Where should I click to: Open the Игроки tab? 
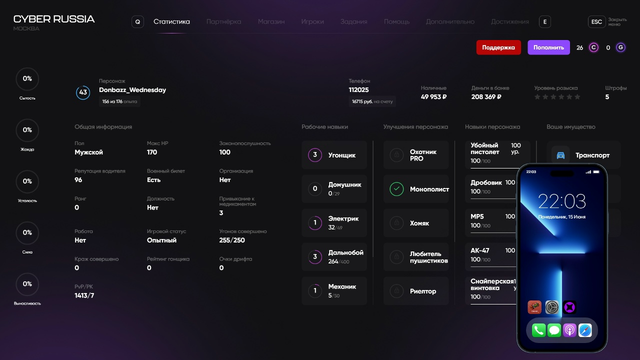point(313,22)
